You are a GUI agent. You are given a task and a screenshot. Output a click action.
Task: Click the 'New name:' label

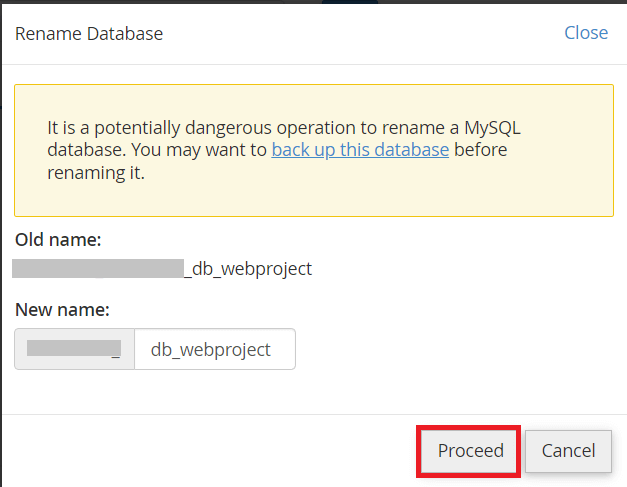click(62, 310)
